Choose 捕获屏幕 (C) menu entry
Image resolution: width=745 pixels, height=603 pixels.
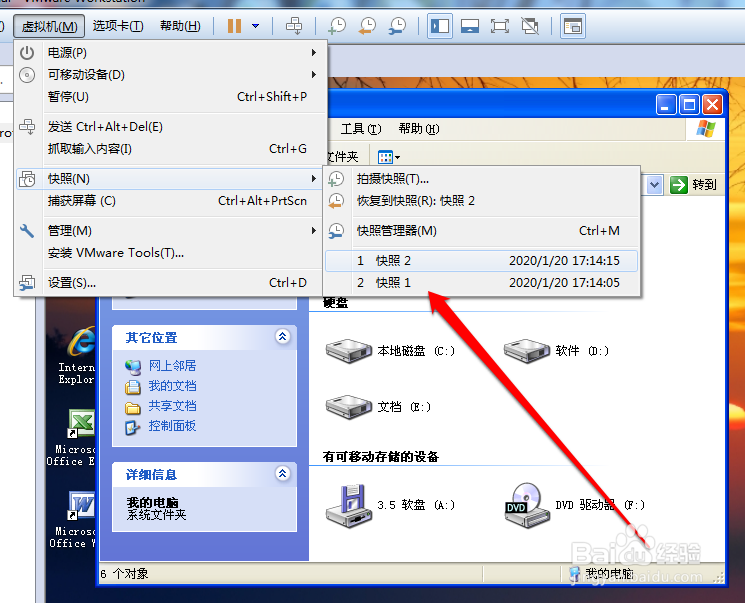click(171, 201)
